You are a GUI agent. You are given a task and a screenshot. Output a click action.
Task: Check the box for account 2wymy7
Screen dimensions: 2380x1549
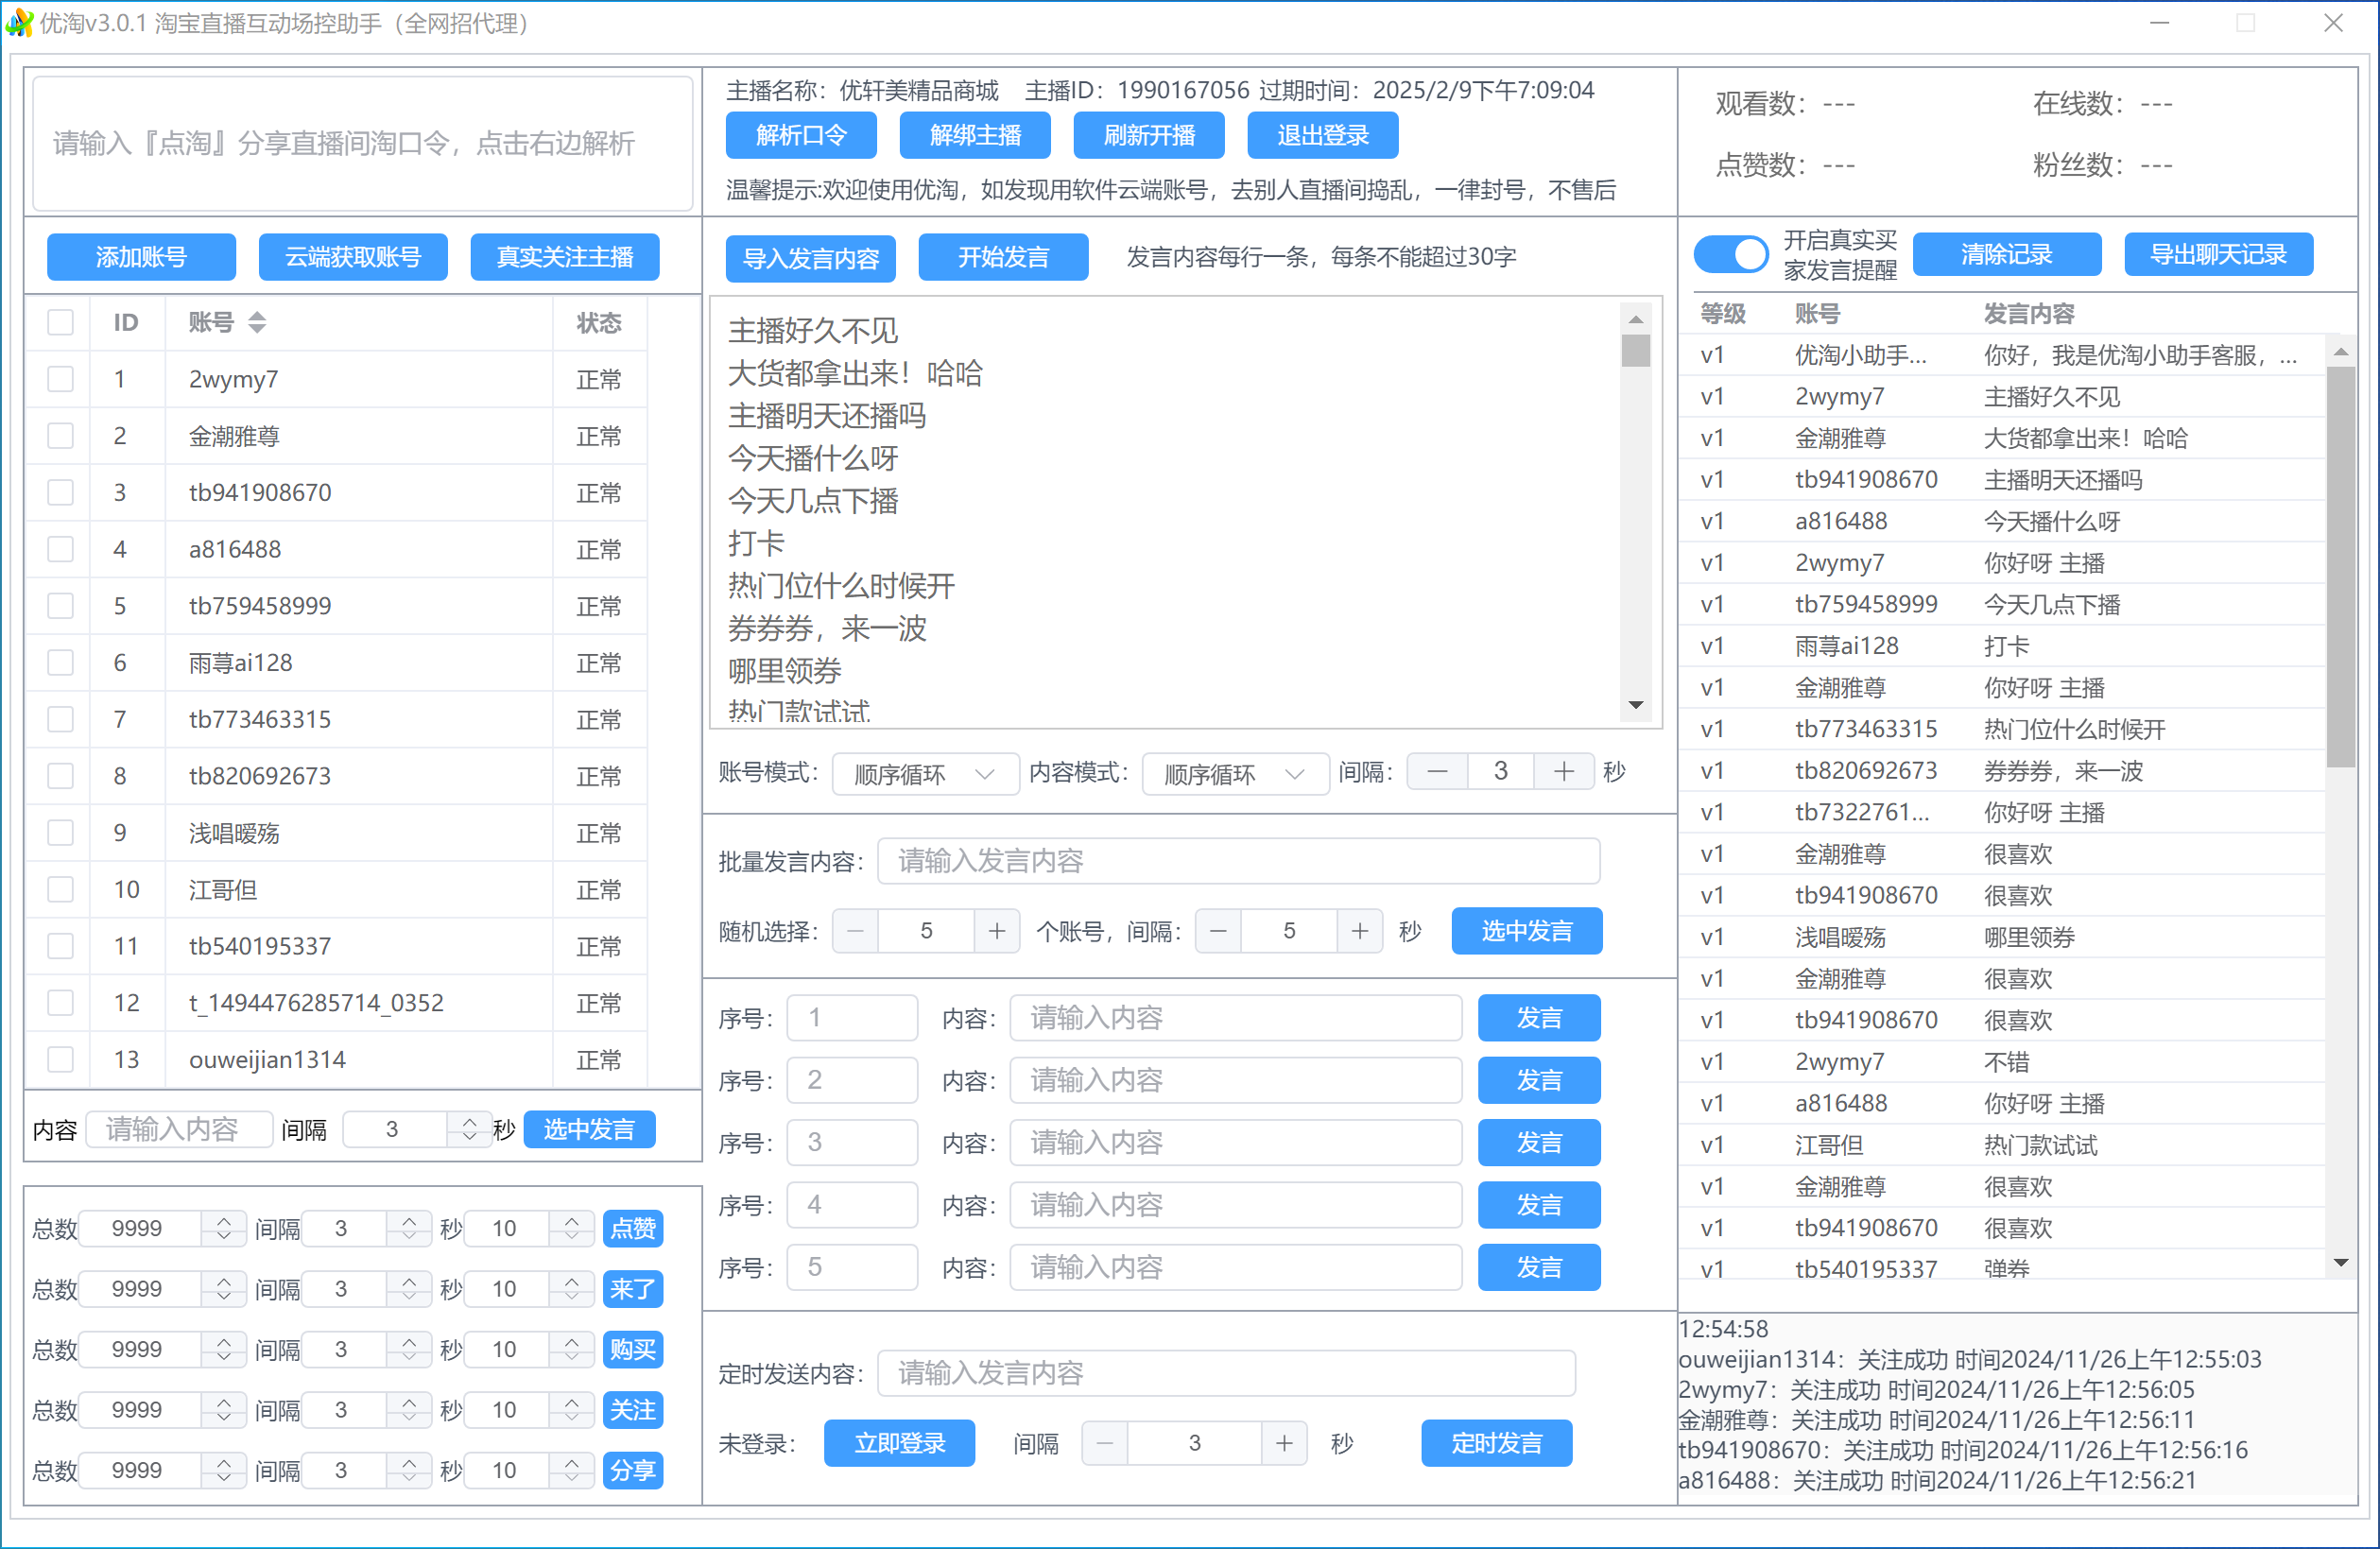pyautogui.click(x=61, y=379)
